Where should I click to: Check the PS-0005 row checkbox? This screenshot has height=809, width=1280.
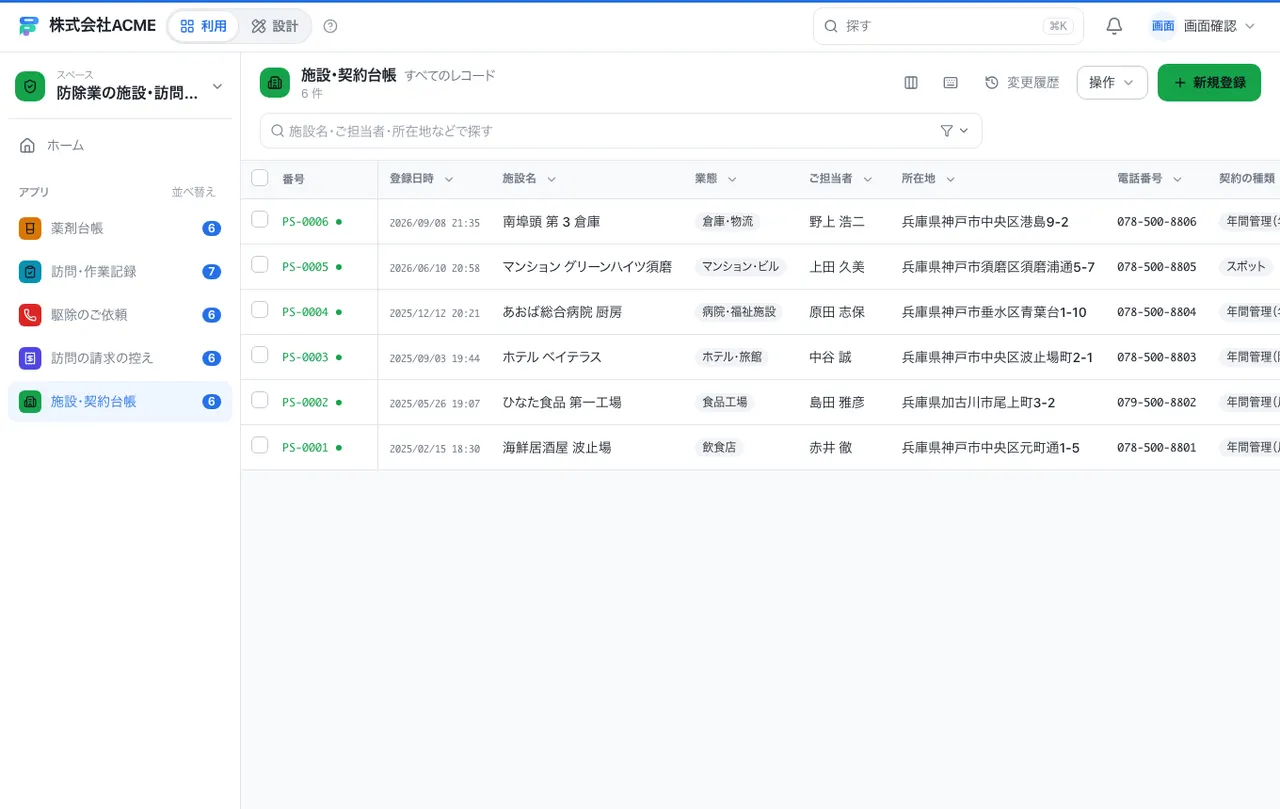[260, 264]
